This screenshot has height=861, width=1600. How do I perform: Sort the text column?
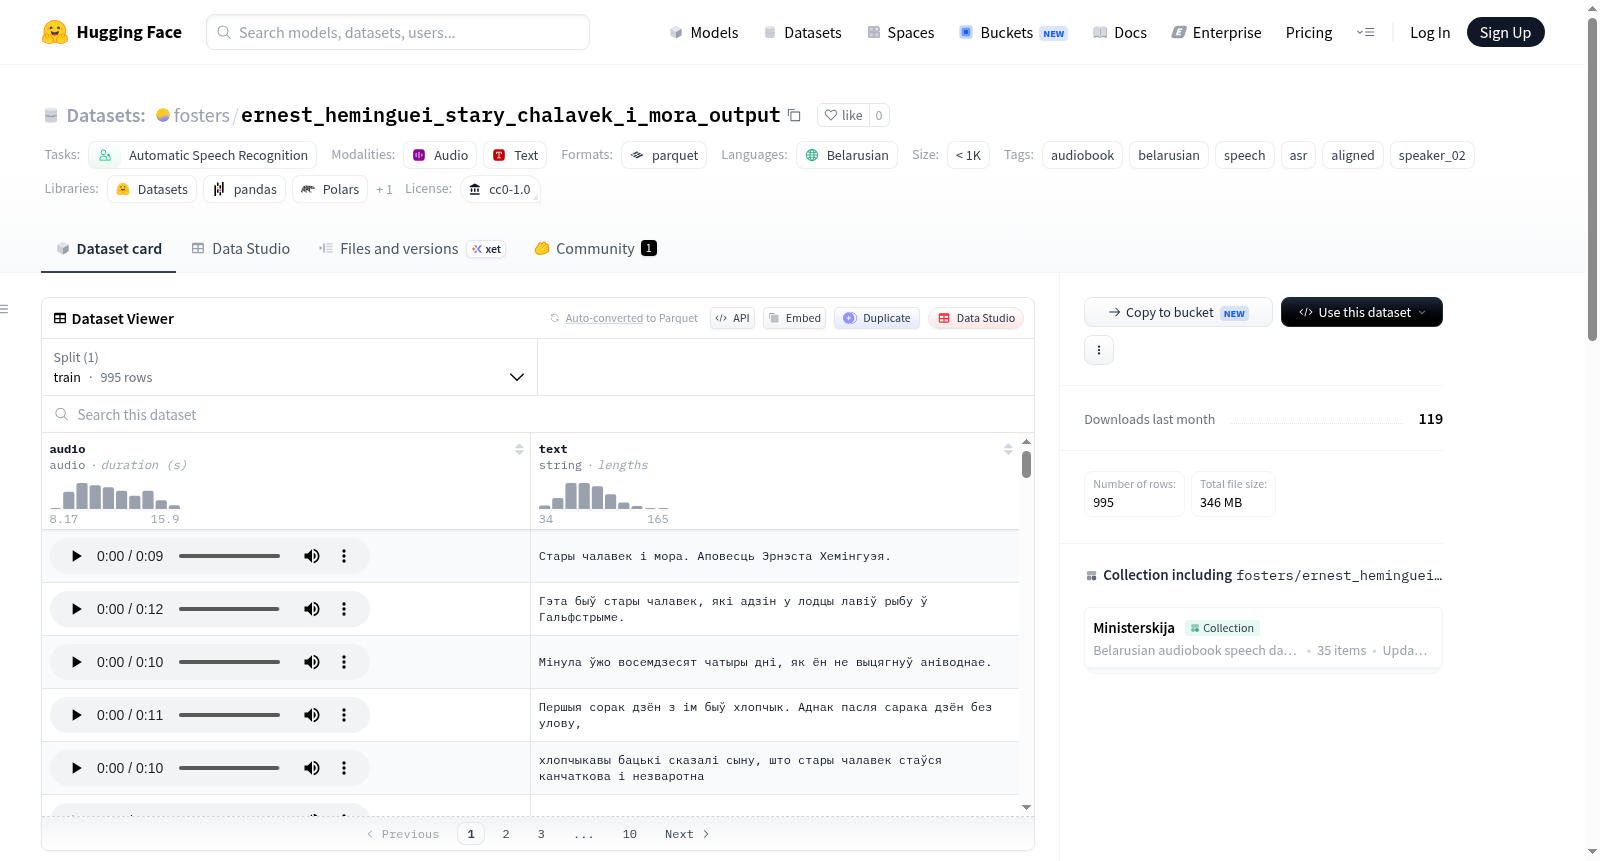click(1008, 449)
